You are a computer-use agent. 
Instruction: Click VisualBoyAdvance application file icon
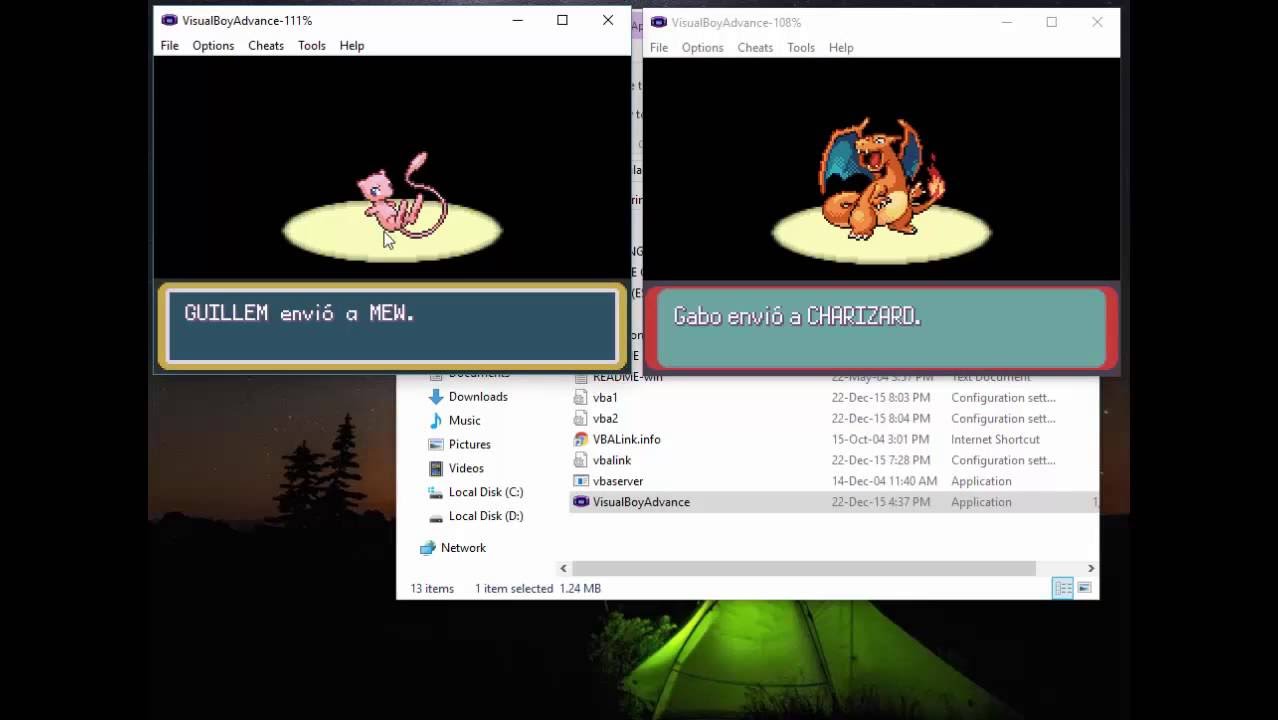[581, 502]
